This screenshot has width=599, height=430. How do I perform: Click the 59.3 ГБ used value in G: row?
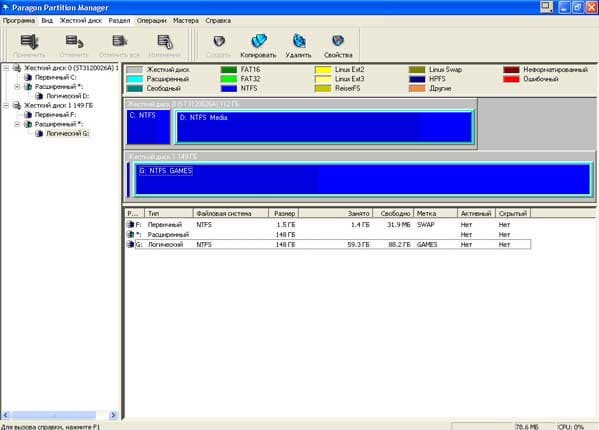358,244
